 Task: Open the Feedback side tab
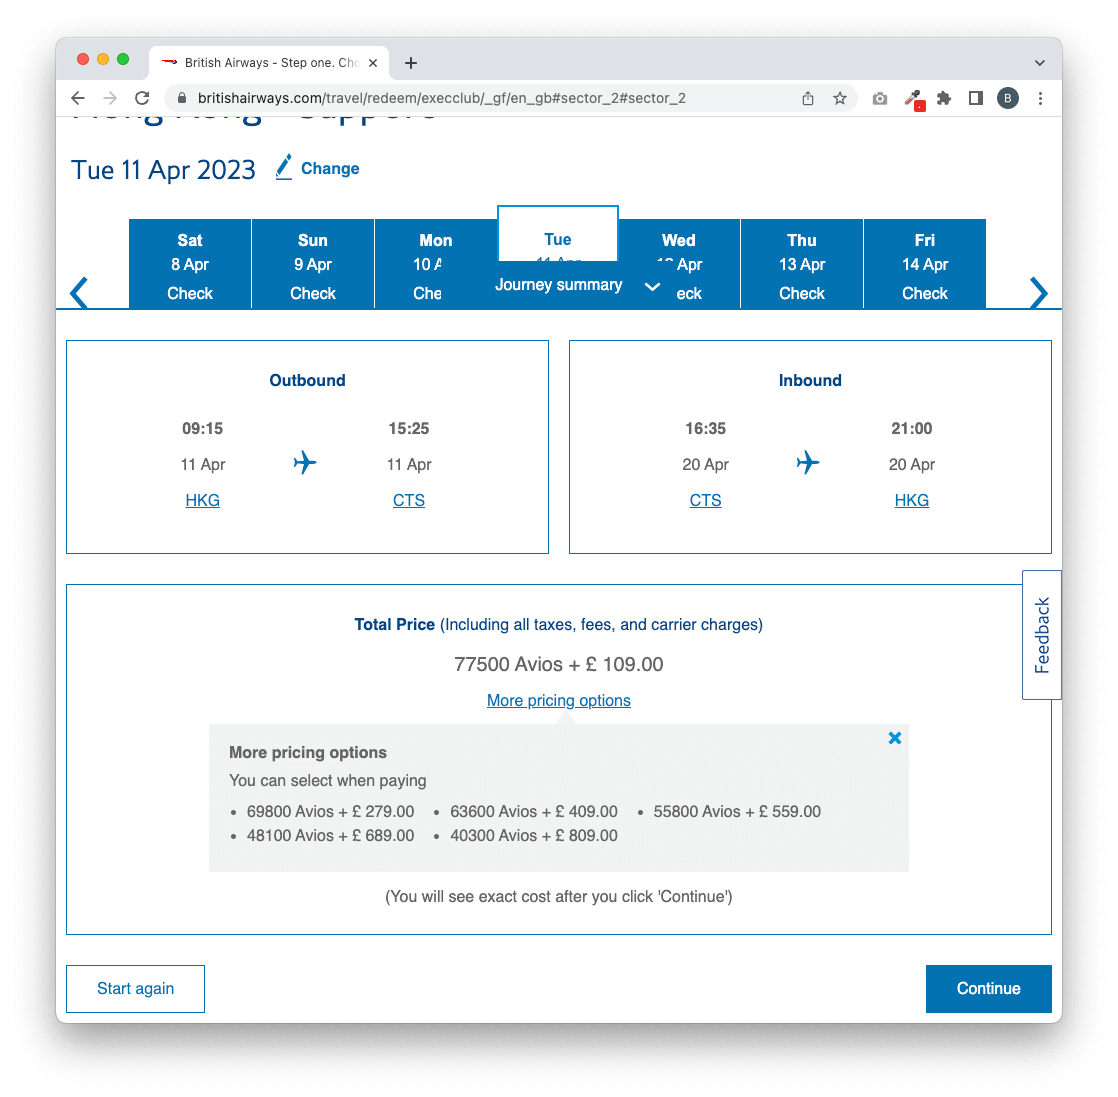(x=1042, y=635)
